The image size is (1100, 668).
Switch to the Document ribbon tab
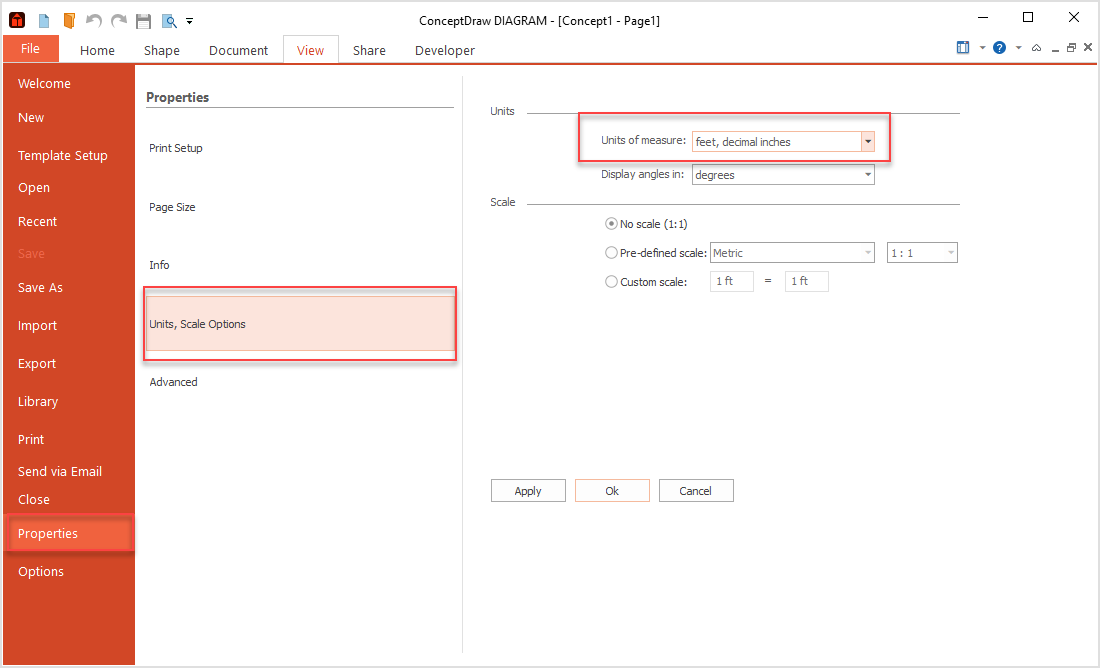[x=239, y=50]
